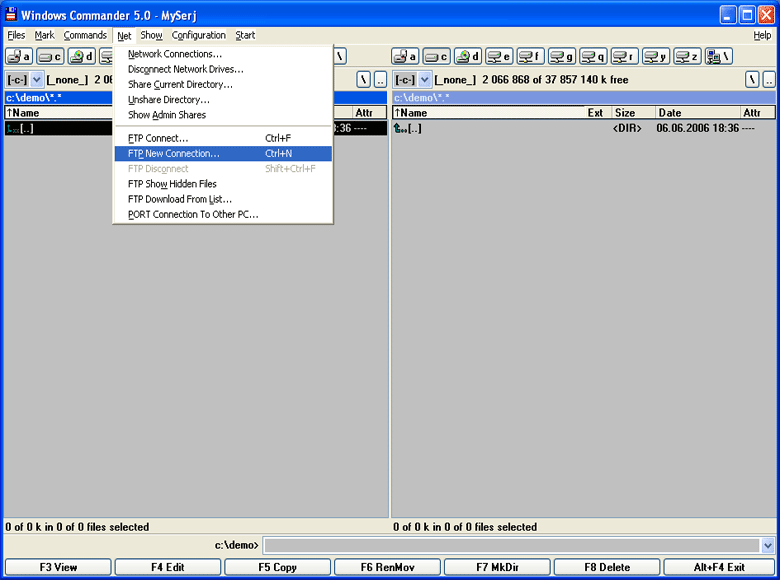Image resolution: width=780 pixels, height=580 pixels.
Task: Select network drive f in right panel
Action: pos(530,56)
